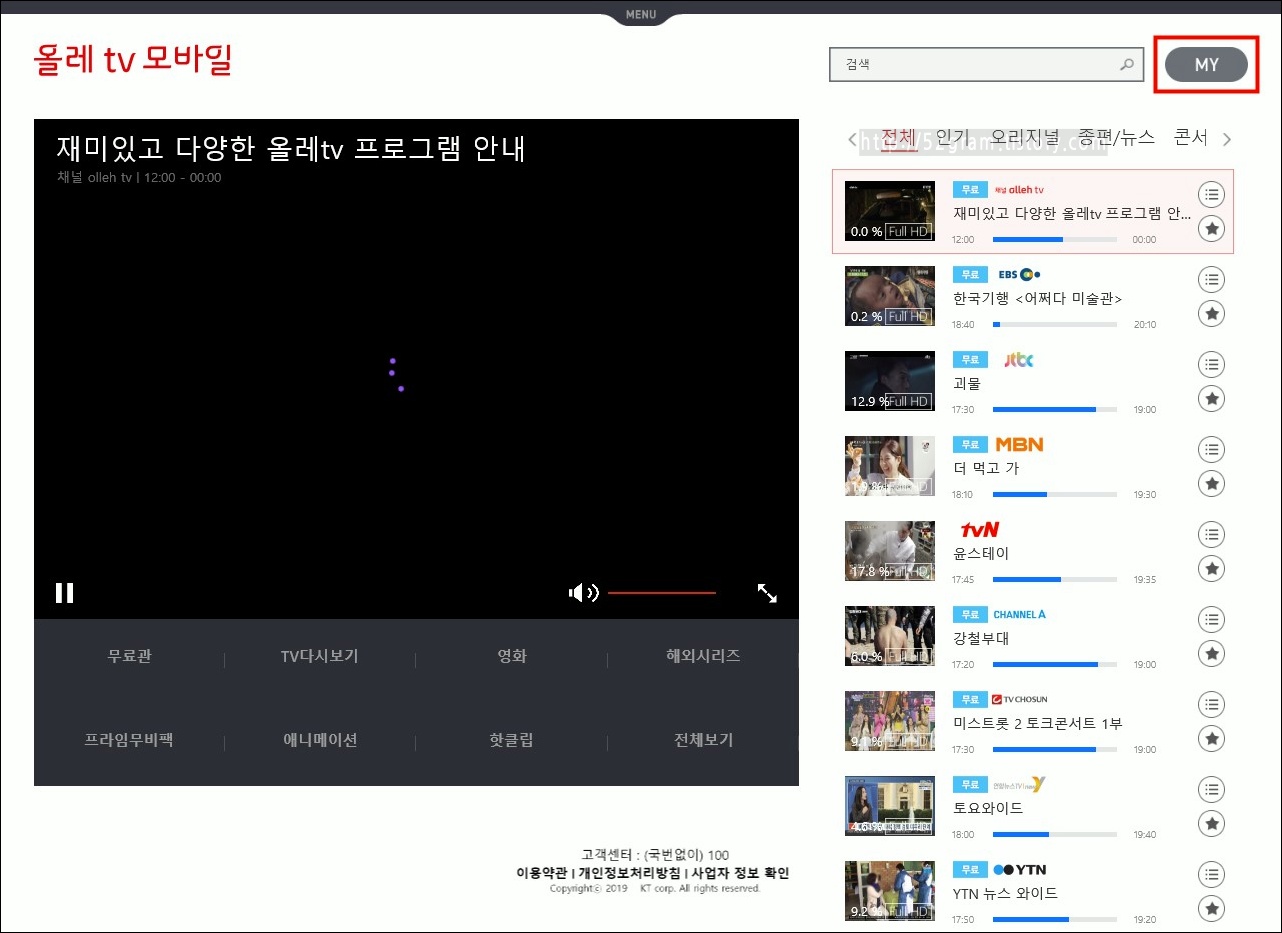This screenshot has height=933, width=1282.
Task: Select the 전체 category tab
Action: click(x=898, y=138)
